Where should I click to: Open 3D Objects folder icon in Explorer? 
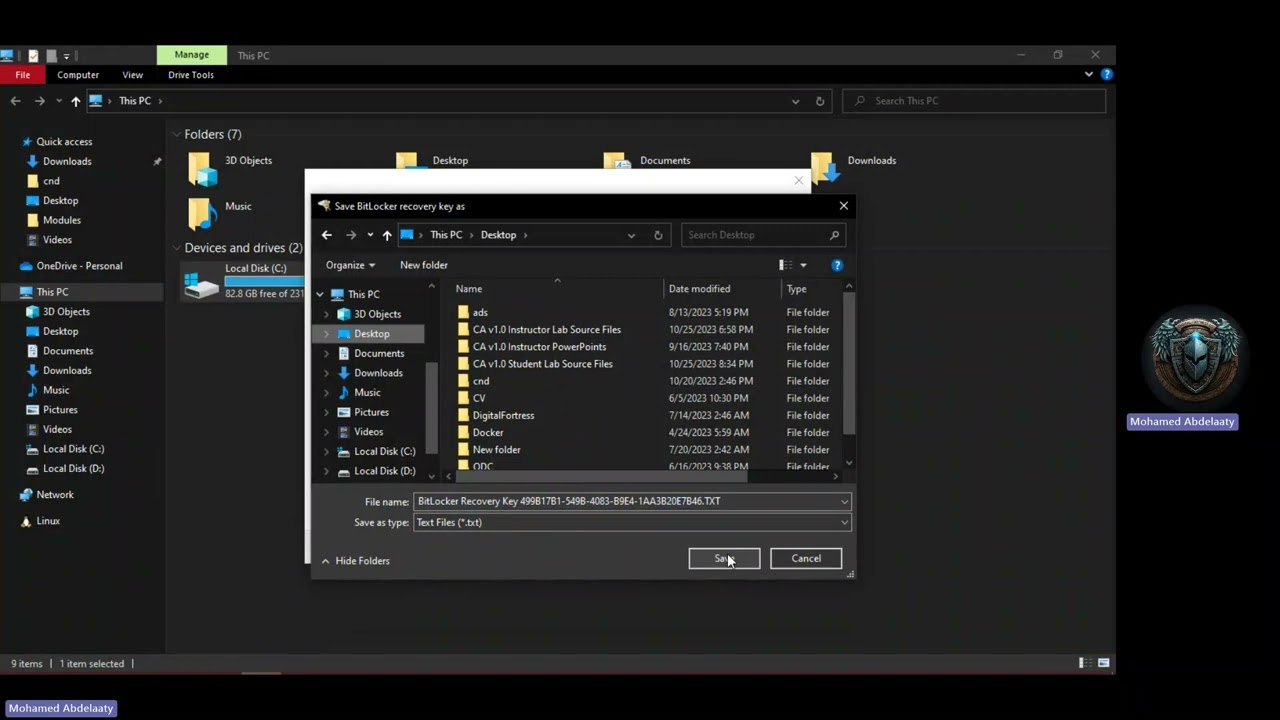coord(203,169)
